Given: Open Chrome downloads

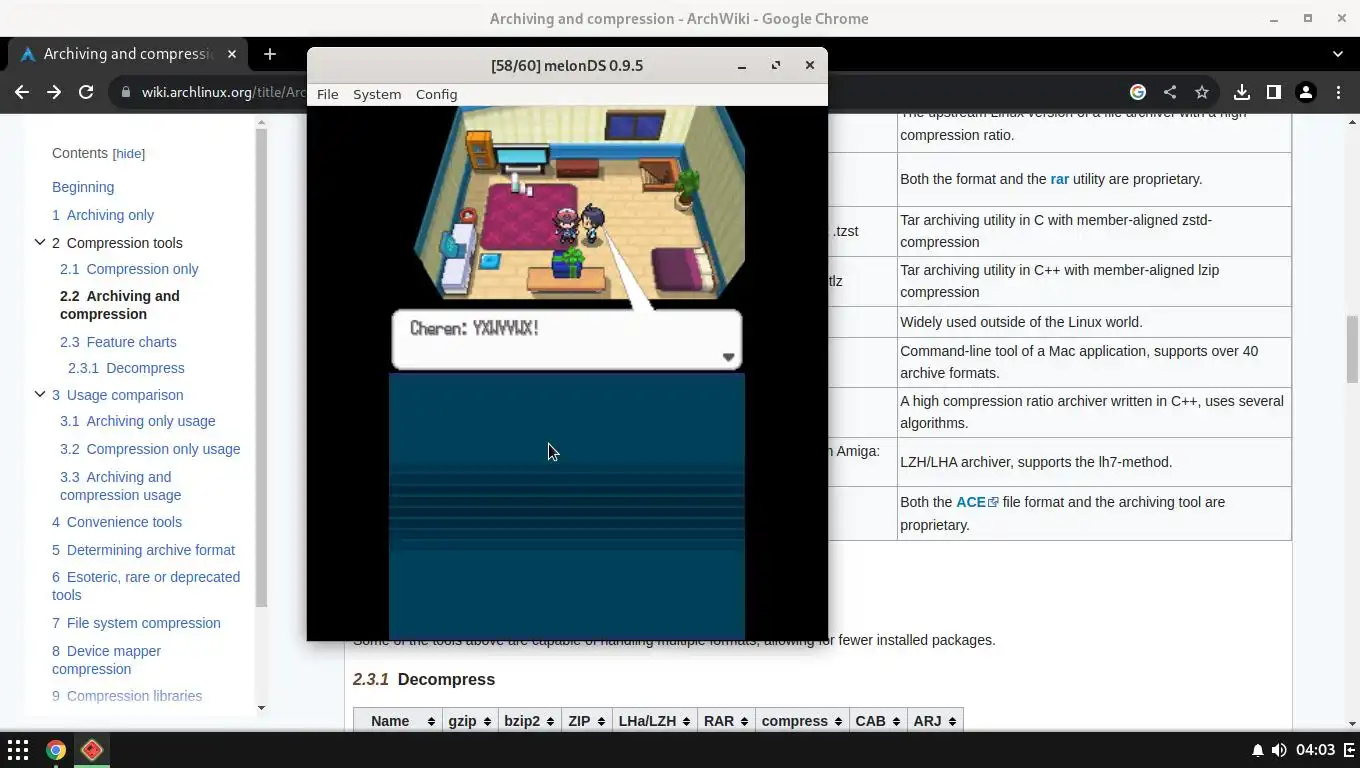Looking at the screenshot, I should 1242,92.
